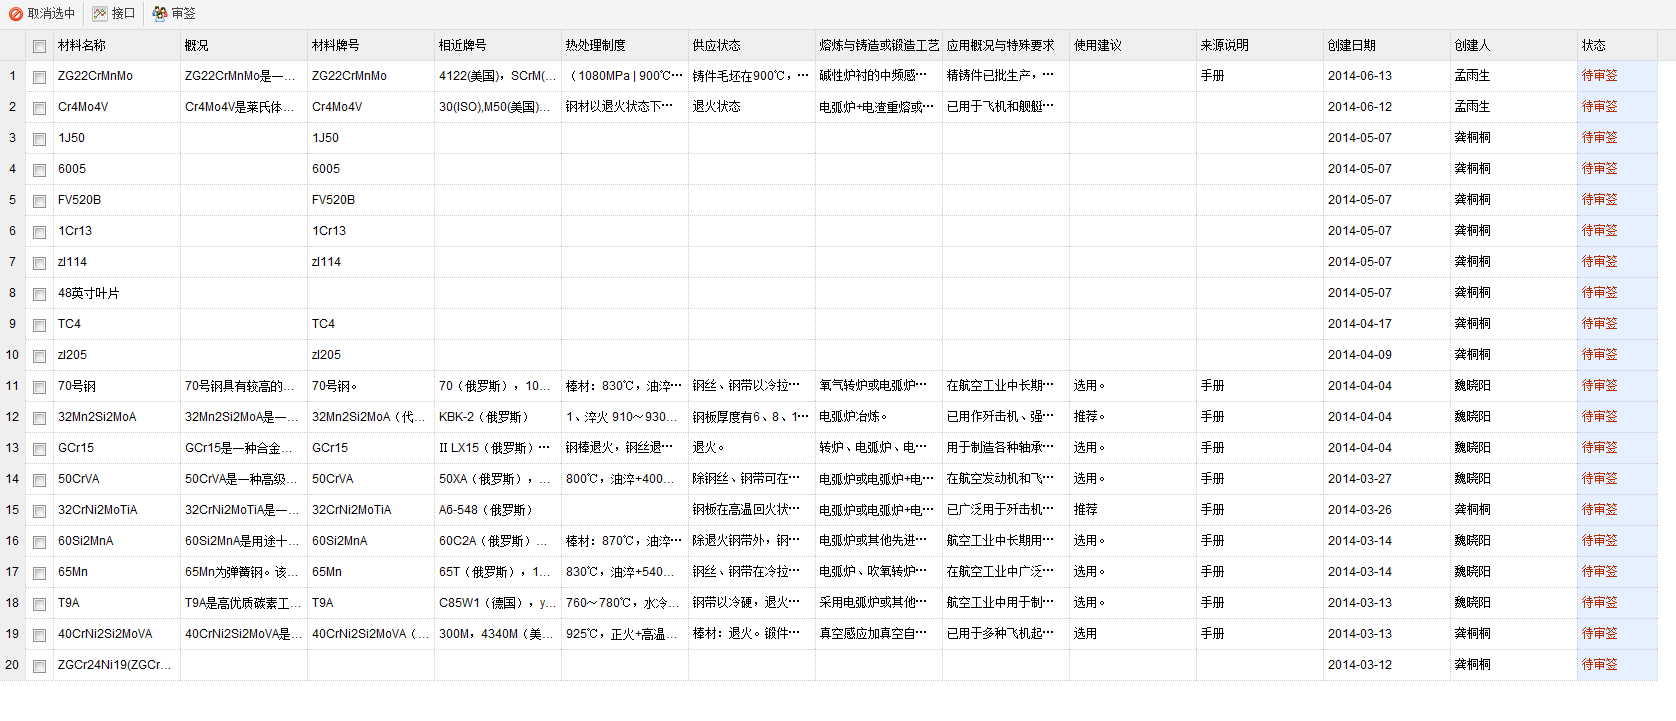The image size is (1676, 721).
Task: Click KBK-2（俄罗斯） similar grade cell
Action: (497, 417)
